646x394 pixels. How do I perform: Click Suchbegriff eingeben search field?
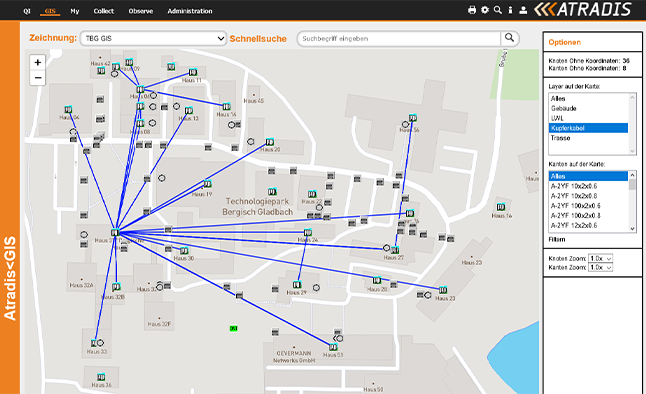(x=399, y=38)
